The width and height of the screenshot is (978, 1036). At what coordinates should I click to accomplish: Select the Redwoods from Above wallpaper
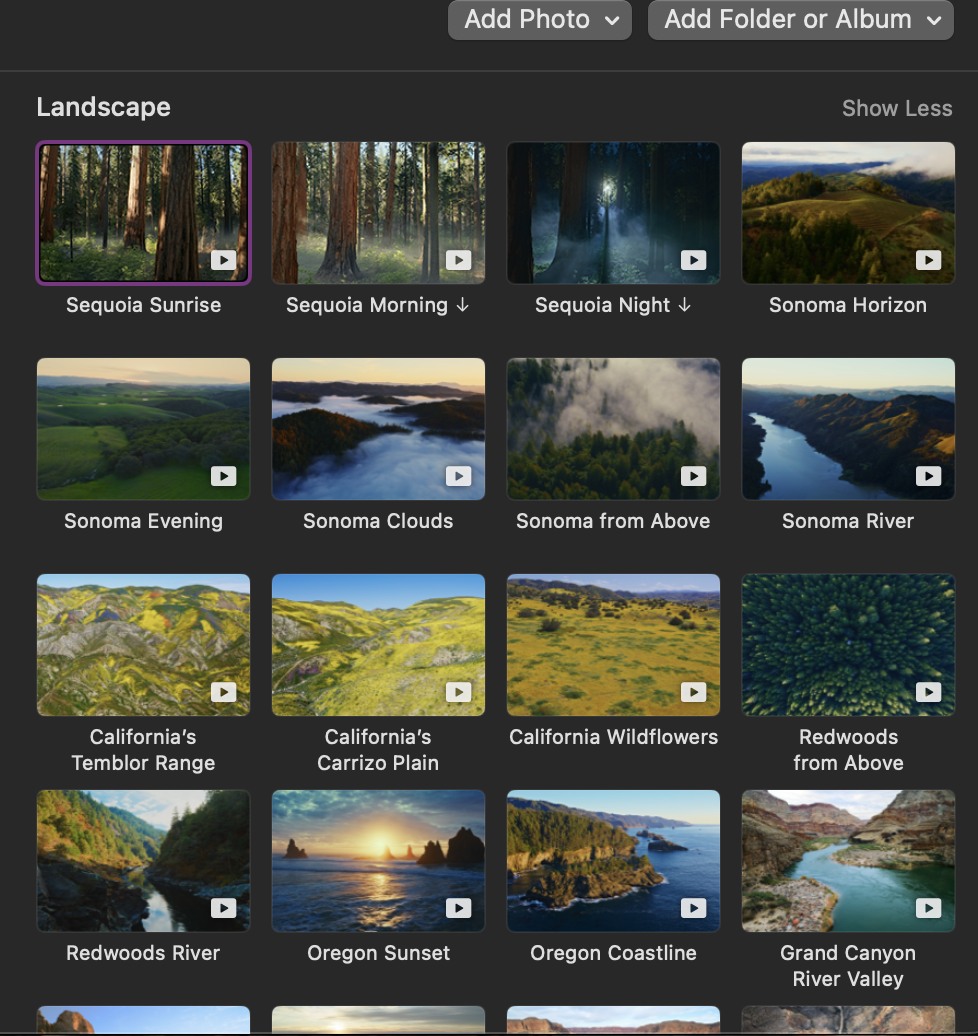(x=848, y=644)
